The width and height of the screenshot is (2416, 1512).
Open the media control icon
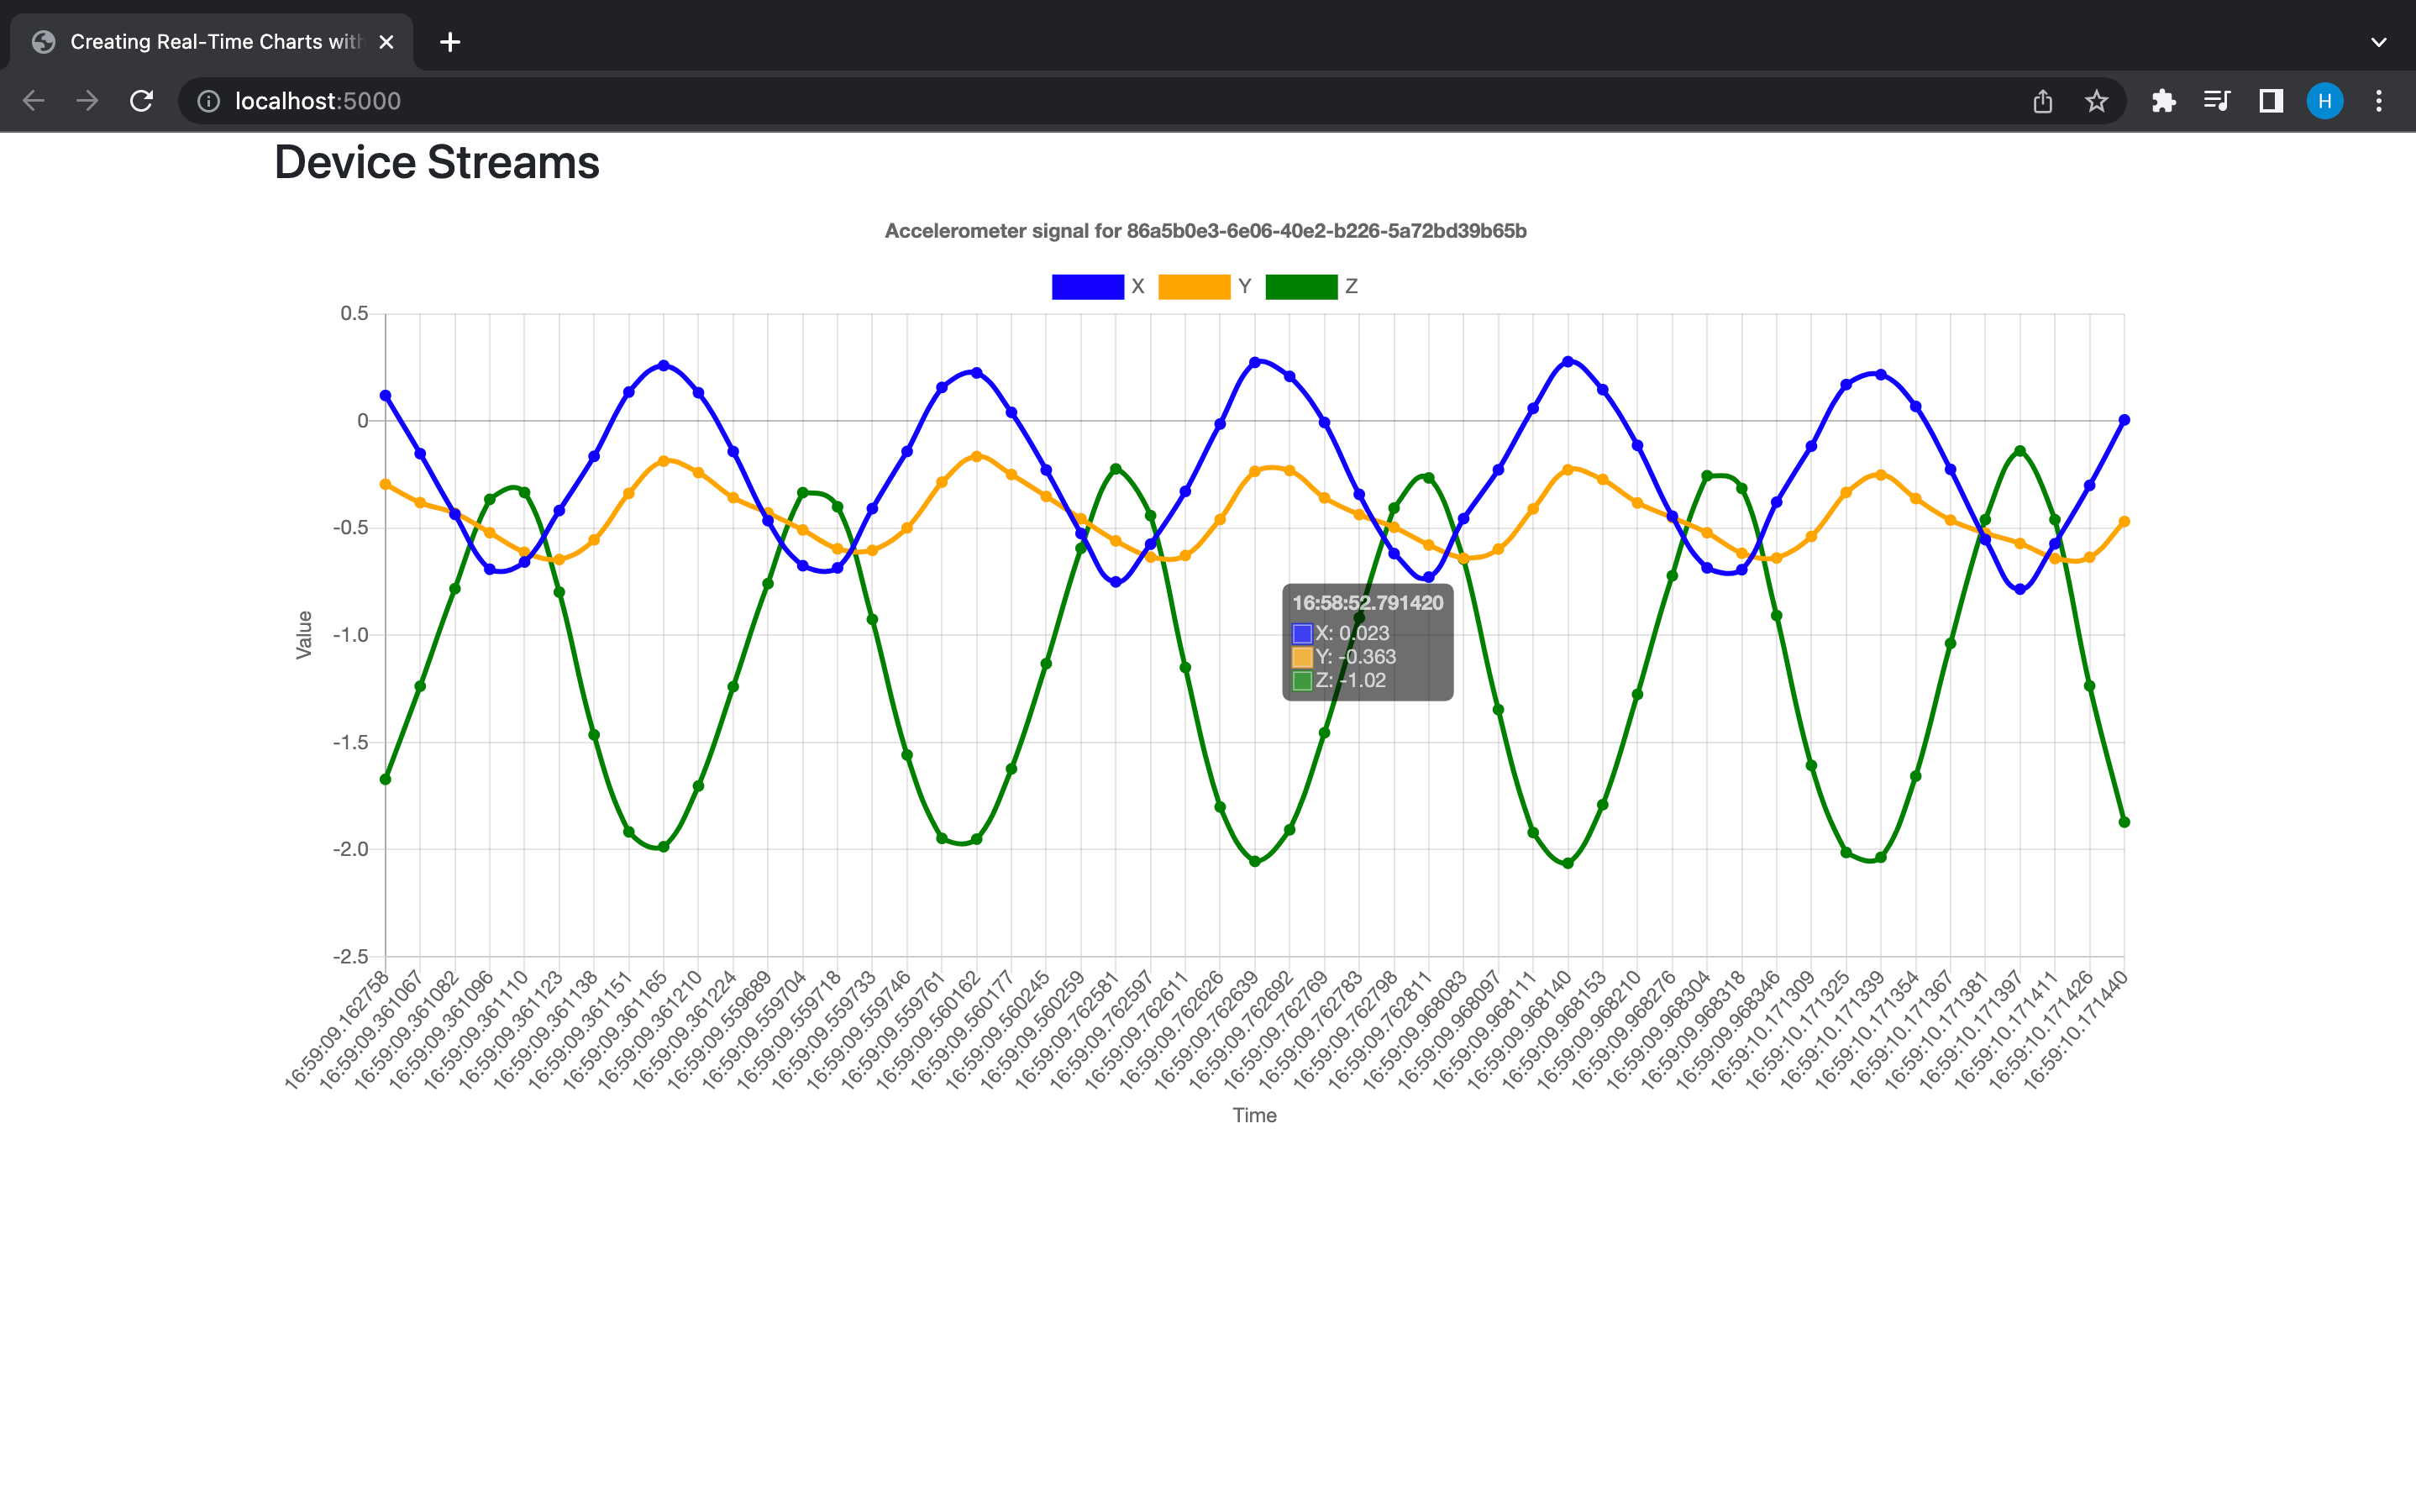[2217, 101]
